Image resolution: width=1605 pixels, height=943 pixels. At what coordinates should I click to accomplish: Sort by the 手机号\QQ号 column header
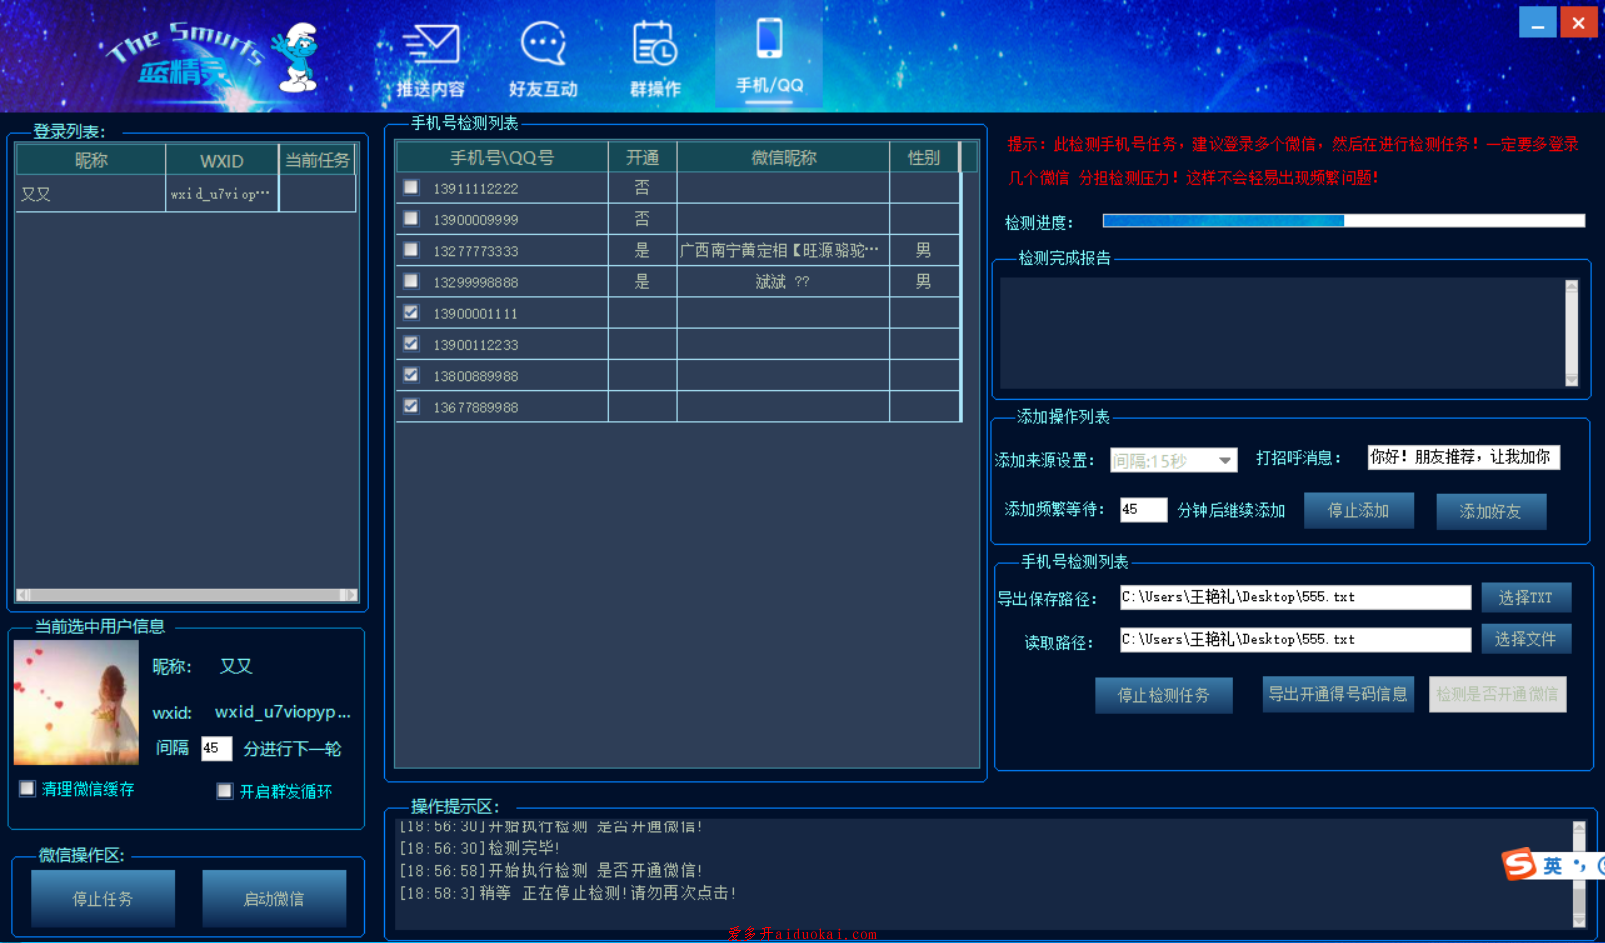502,158
